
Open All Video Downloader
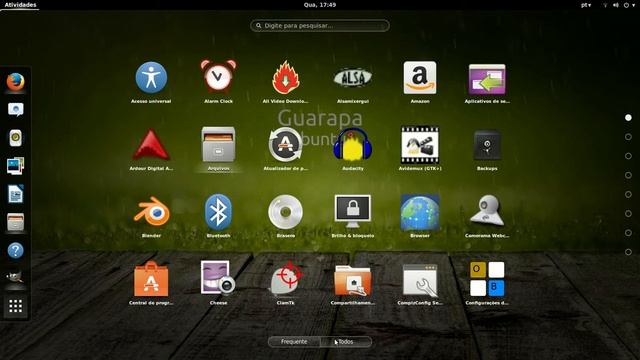coord(286,78)
